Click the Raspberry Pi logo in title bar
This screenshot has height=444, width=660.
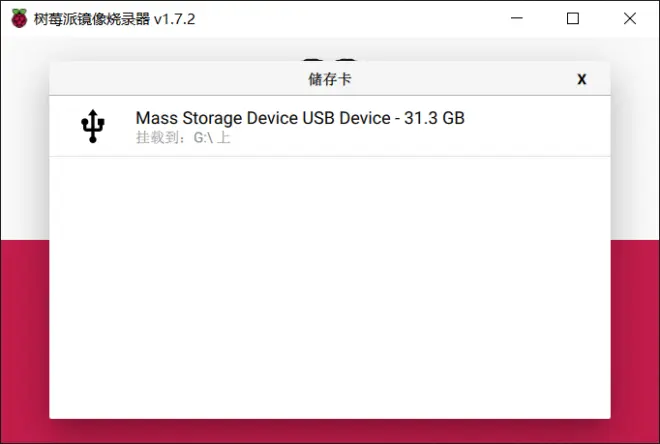click(19, 19)
